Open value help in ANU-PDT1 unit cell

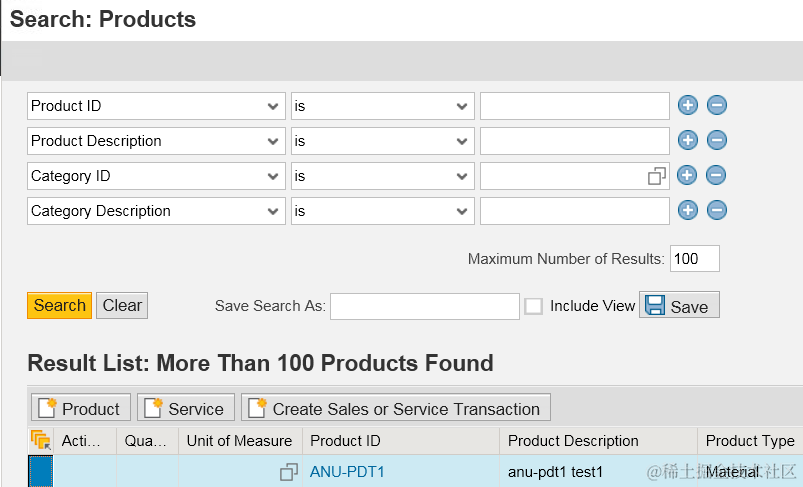(289, 471)
